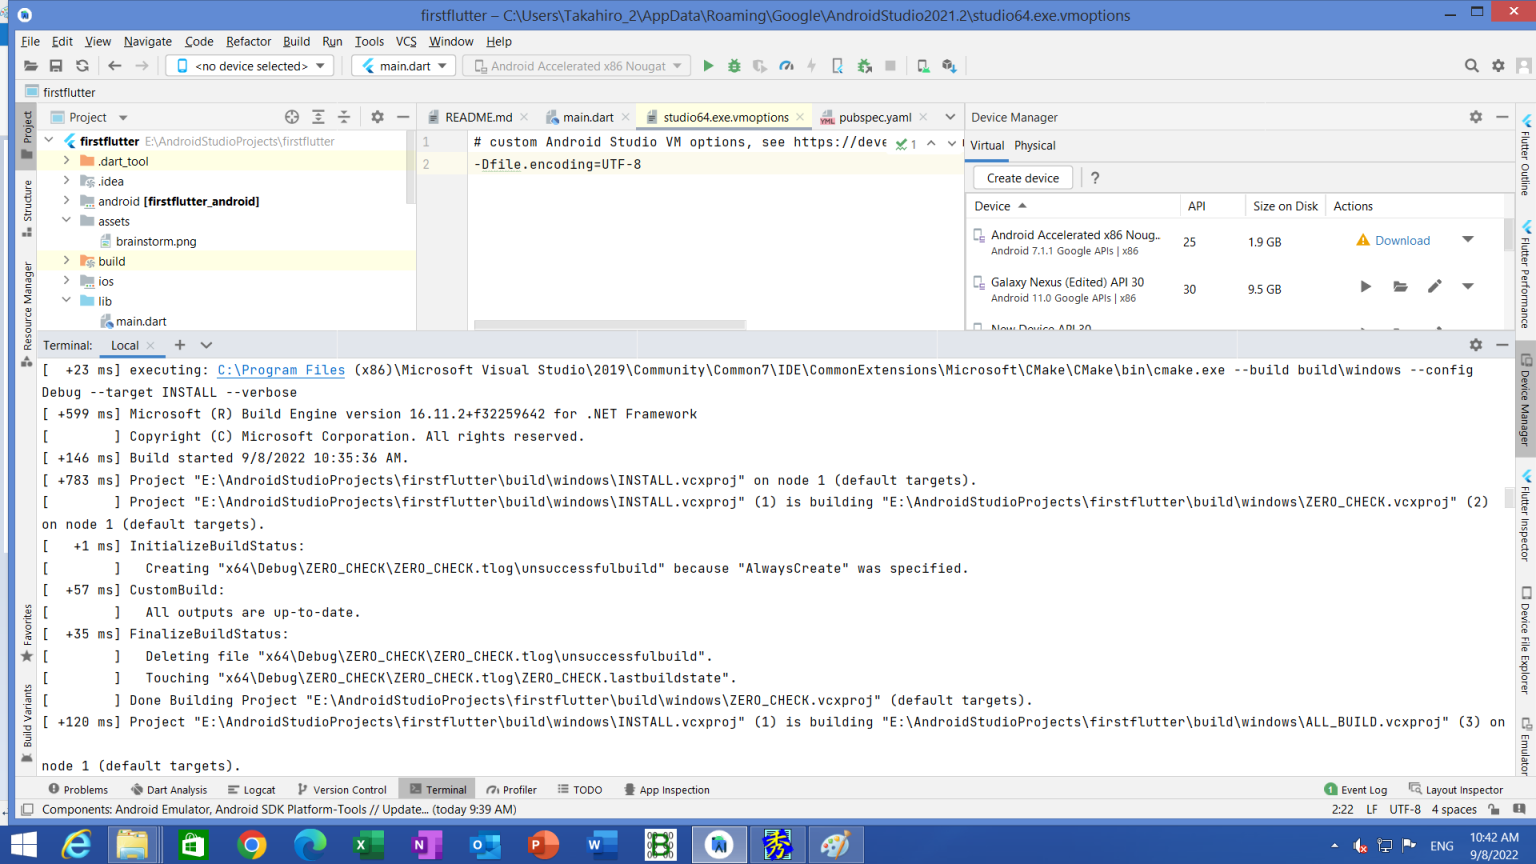The width and height of the screenshot is (1536, 864).
Task: Click the locate target icon in Project panel
Action: [x=291, y=117]
